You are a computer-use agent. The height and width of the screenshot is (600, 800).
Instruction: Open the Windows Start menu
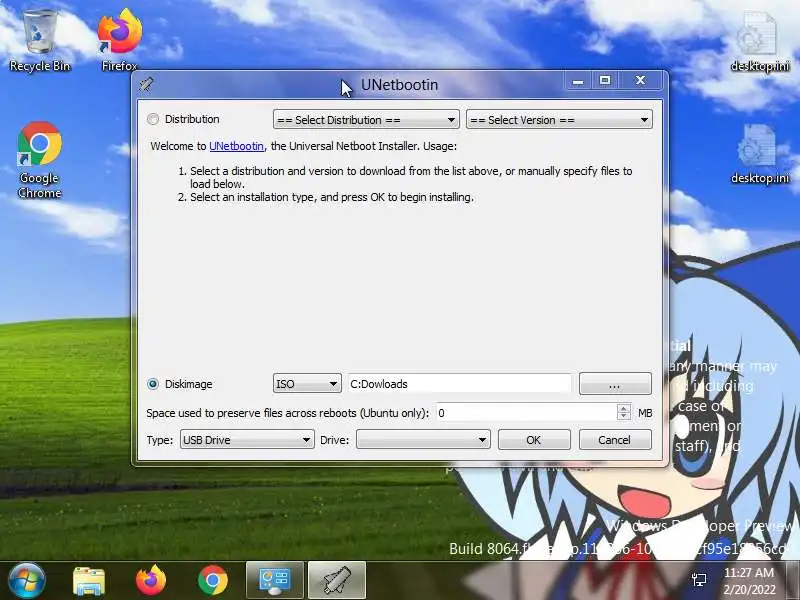[x=27, y=581]
